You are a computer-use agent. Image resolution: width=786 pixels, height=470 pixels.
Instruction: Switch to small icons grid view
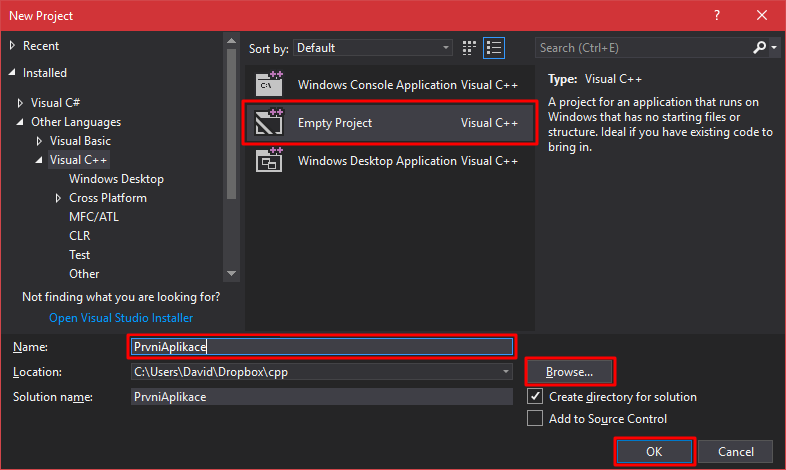[x=469, y=48]
